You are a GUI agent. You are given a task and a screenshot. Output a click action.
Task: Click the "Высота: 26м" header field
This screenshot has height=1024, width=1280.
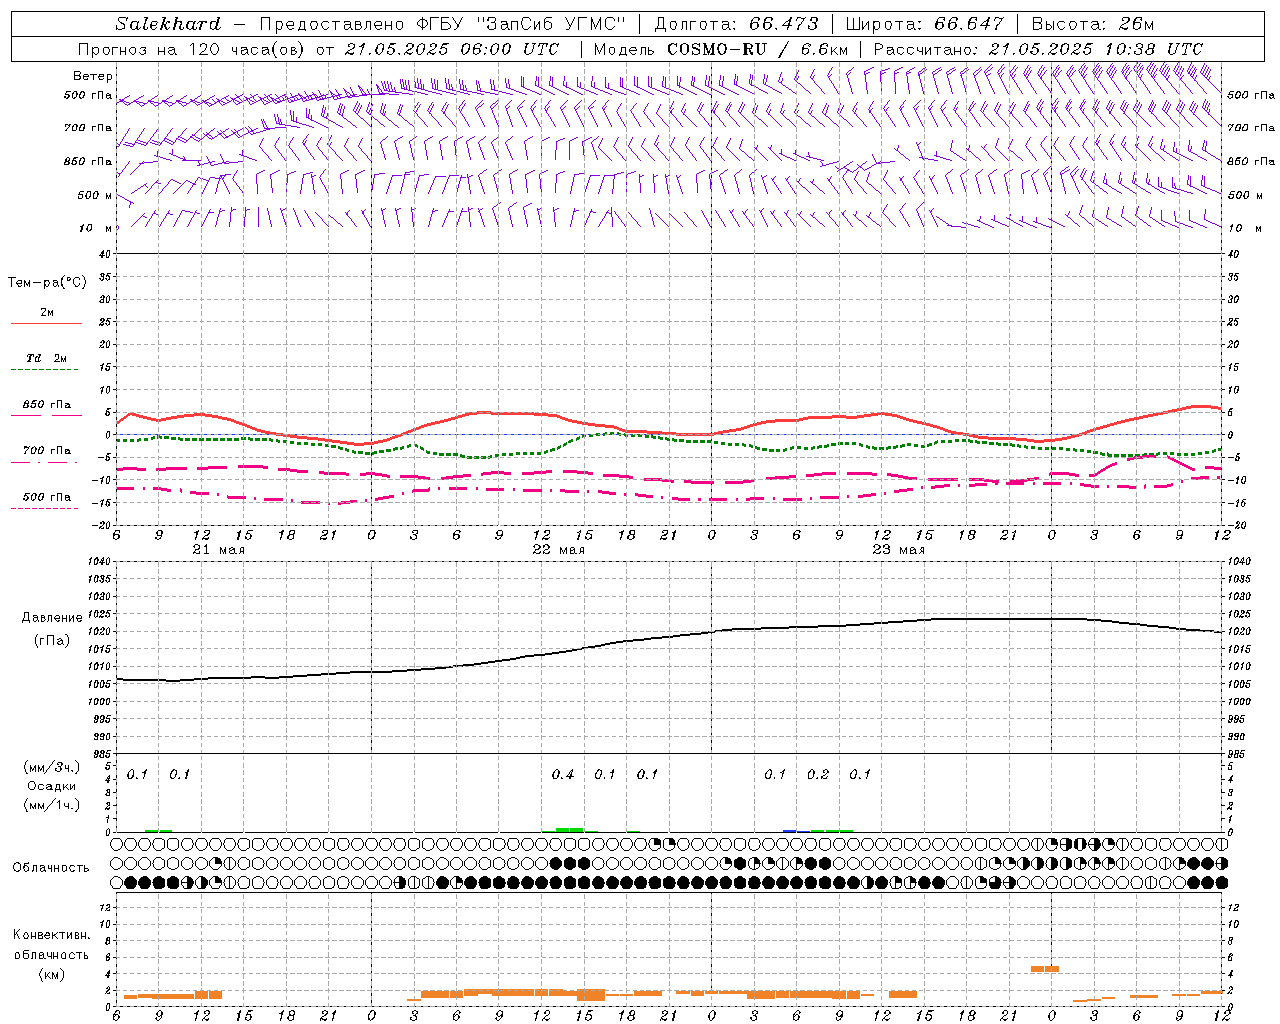[x=1093, y=24]
